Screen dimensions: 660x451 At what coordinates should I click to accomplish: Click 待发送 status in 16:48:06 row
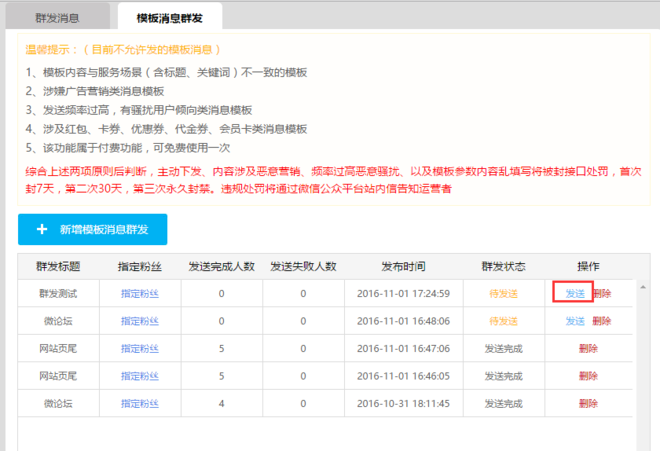pos(503,321)
